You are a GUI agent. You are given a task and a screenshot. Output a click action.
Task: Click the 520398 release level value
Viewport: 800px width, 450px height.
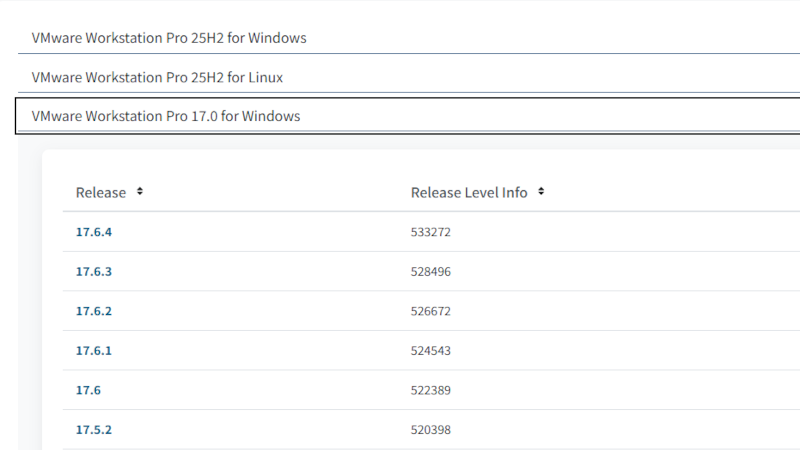431,430
